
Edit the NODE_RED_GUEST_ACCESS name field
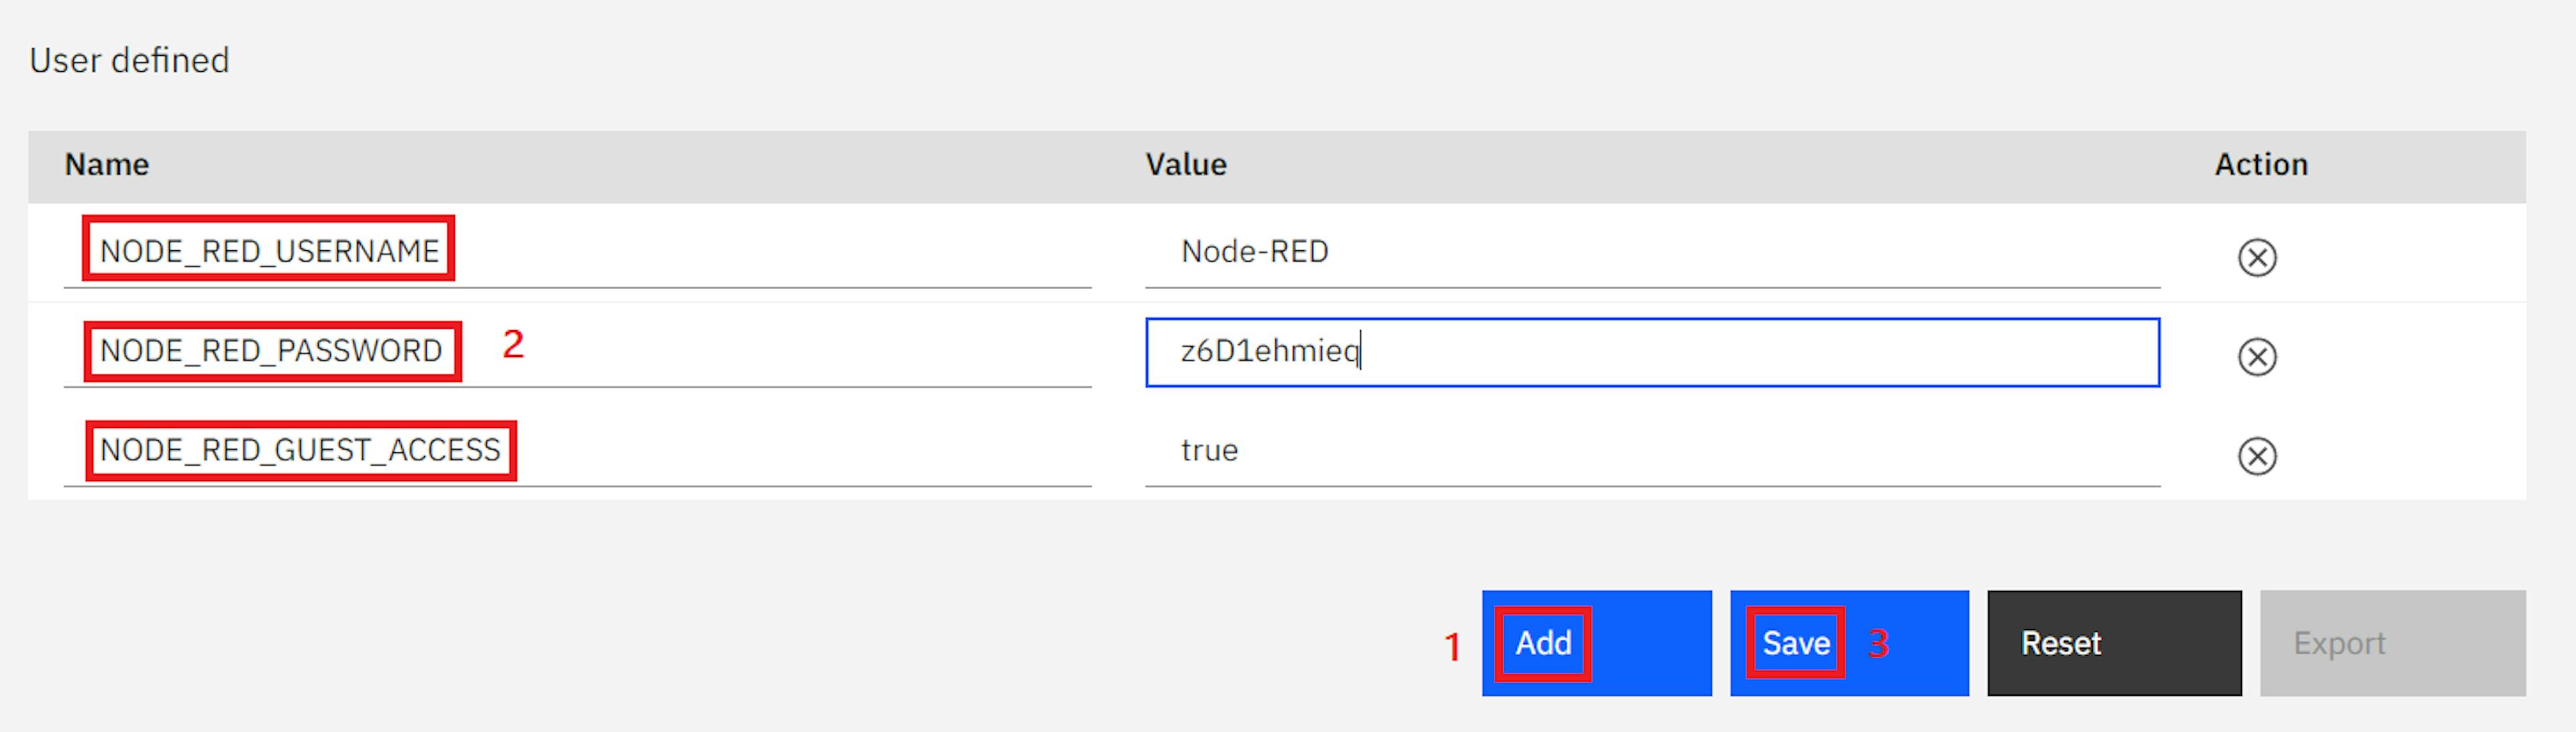tap(577, 450)
